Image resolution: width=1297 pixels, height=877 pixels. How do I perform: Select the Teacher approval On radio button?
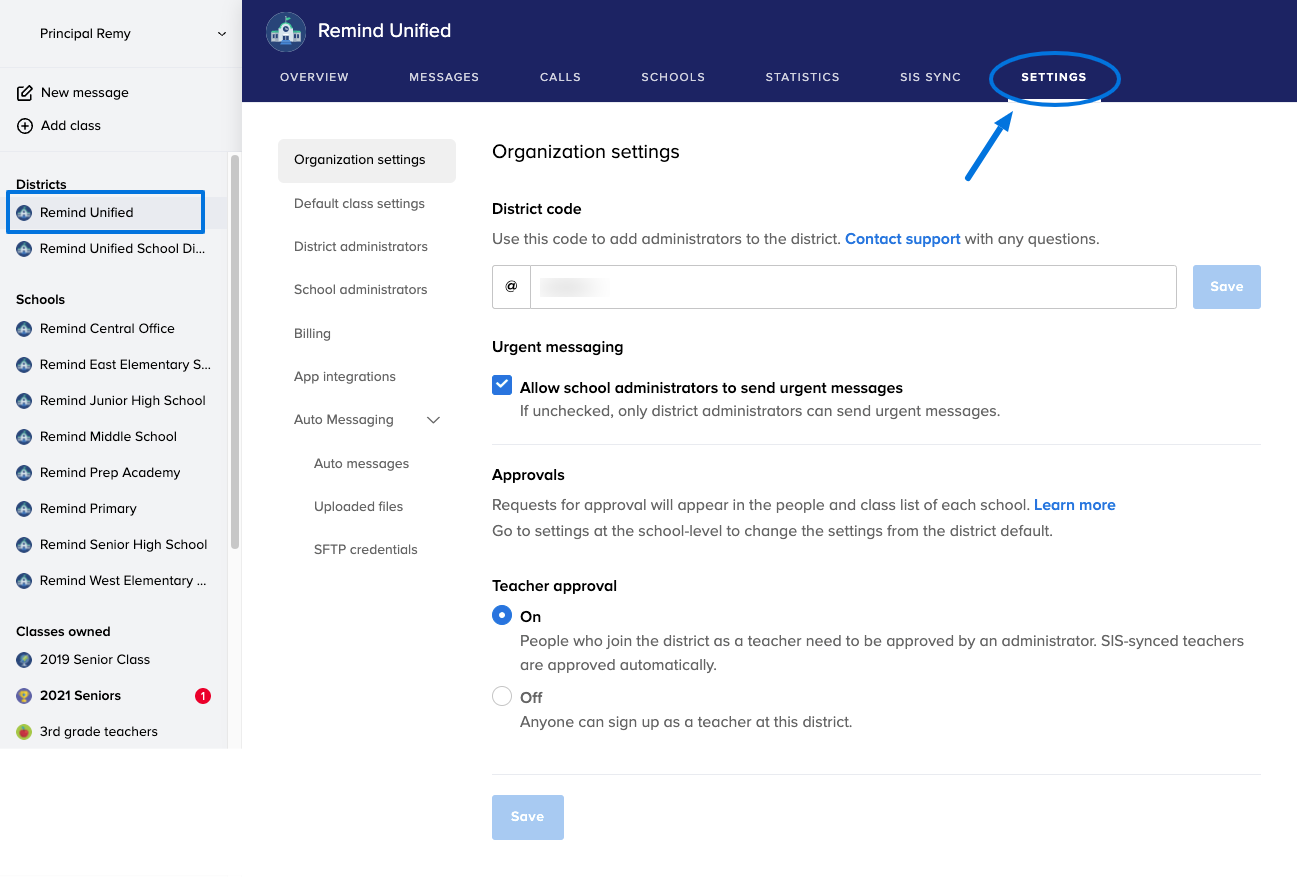point(502,616)
